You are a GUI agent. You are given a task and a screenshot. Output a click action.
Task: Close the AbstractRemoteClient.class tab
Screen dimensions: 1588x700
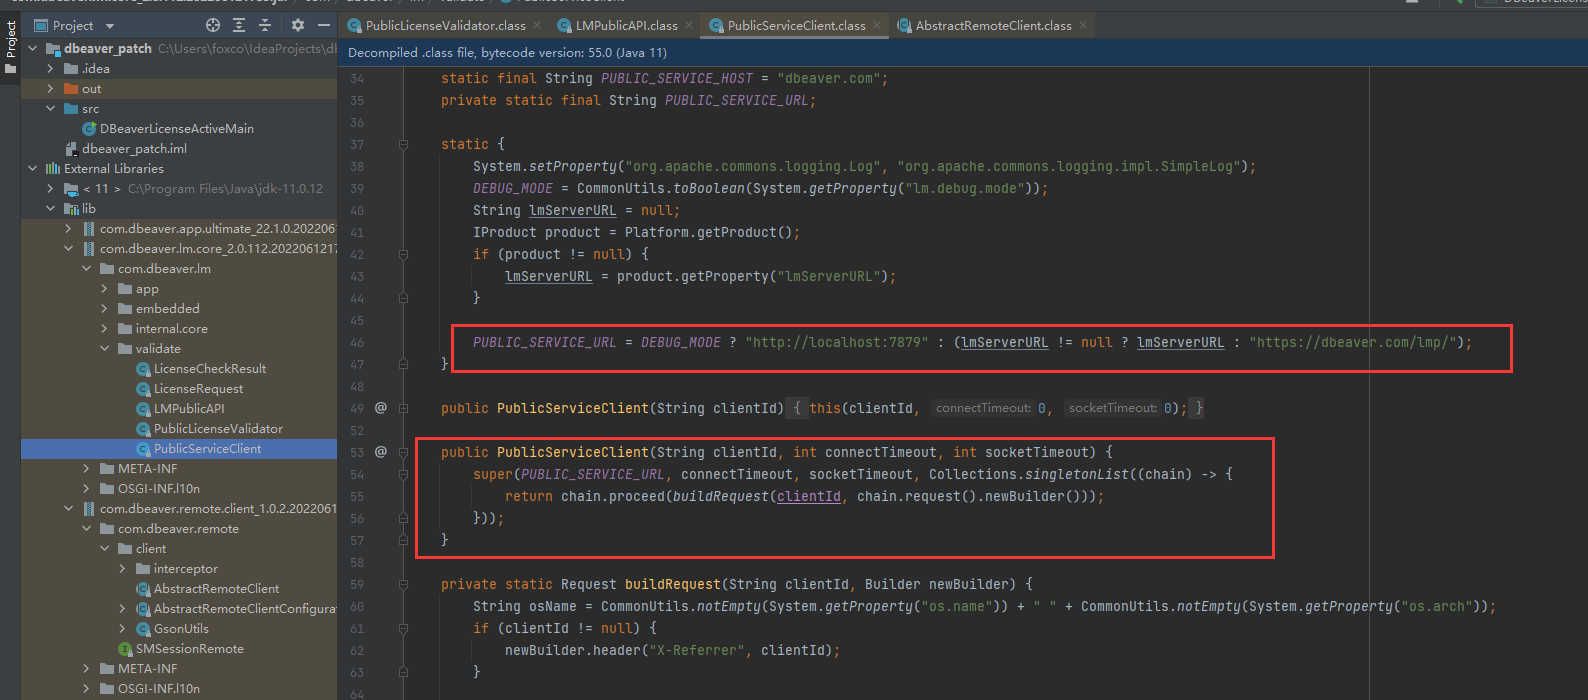(1083, 25)
